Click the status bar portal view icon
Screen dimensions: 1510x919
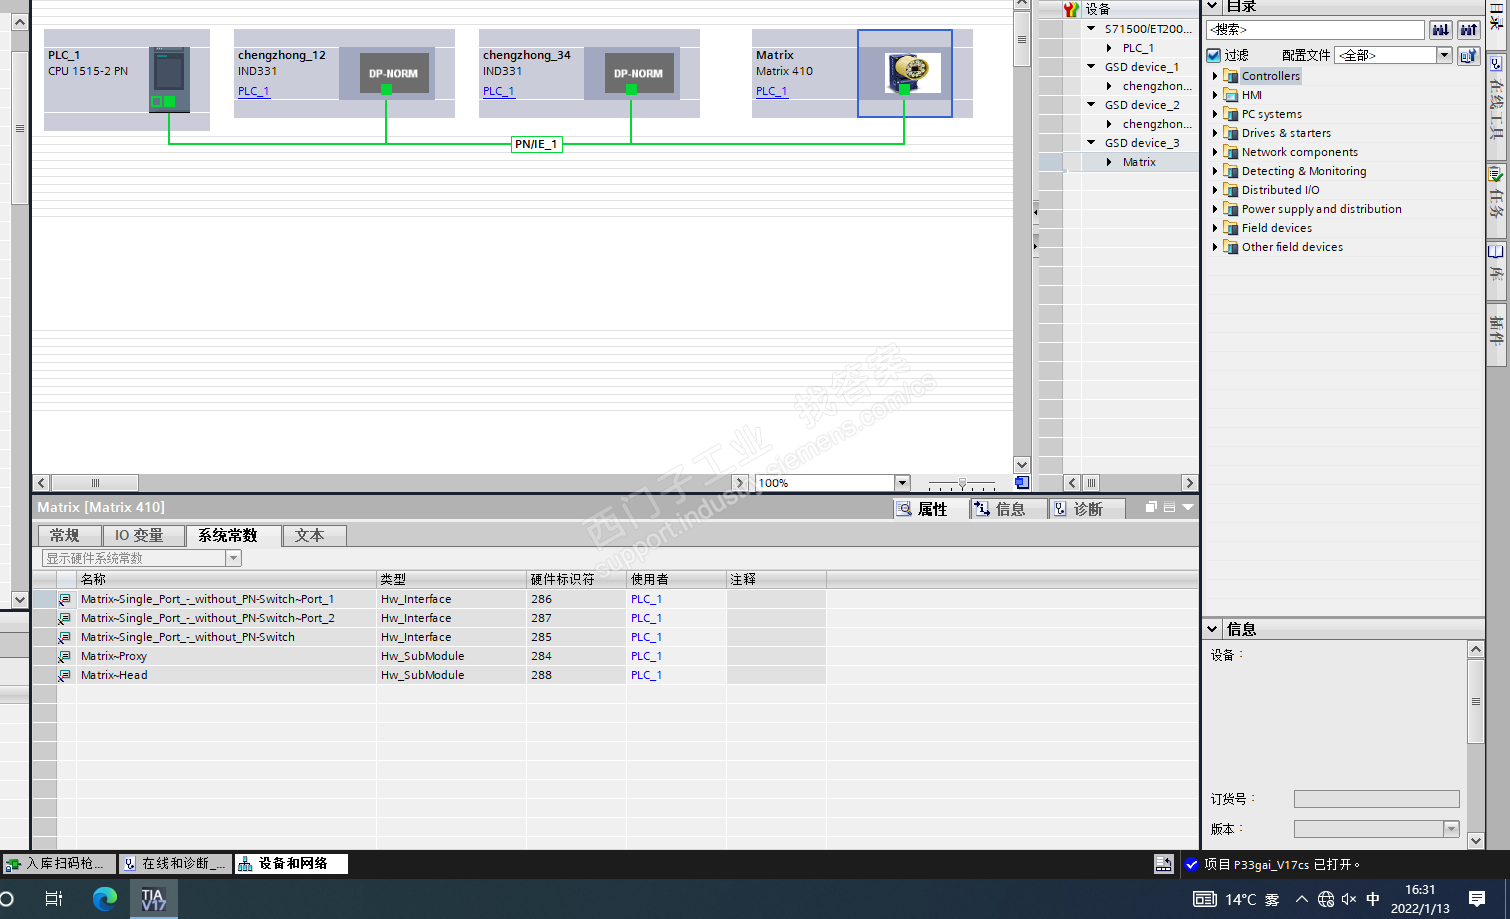[x=1163, y=864]
